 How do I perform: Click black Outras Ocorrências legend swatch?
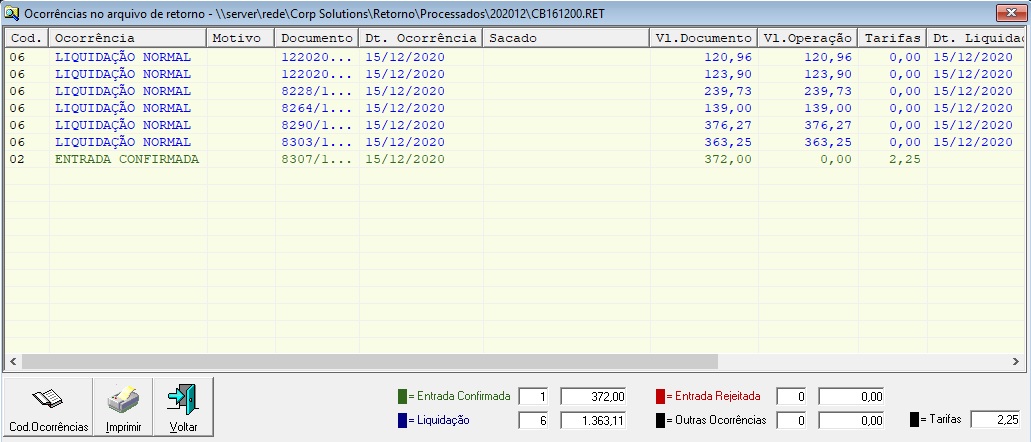point(661,421)
